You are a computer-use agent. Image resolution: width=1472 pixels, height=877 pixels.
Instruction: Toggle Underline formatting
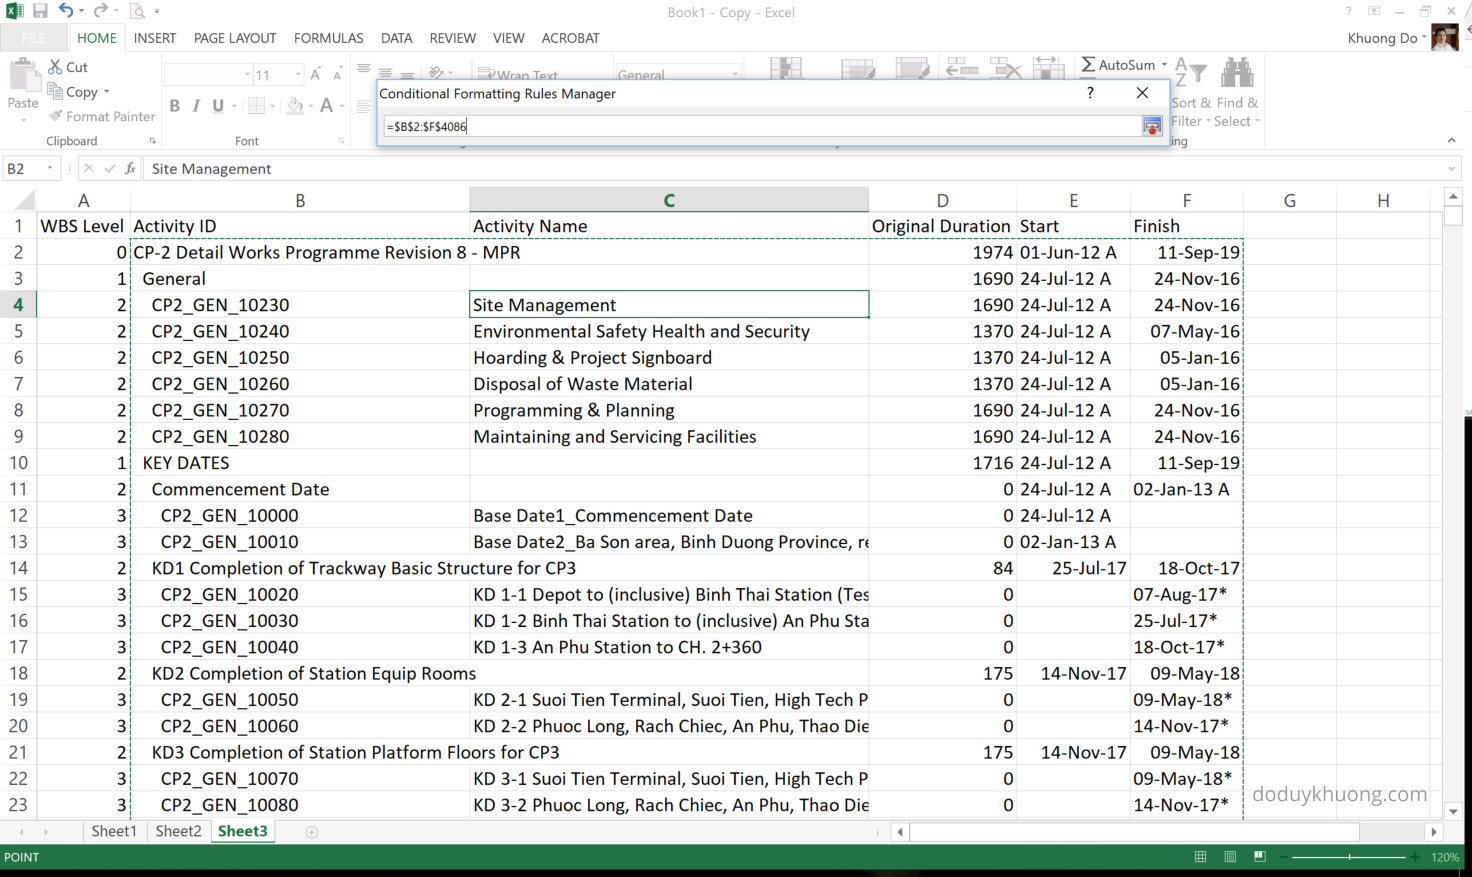coord(217,105)
